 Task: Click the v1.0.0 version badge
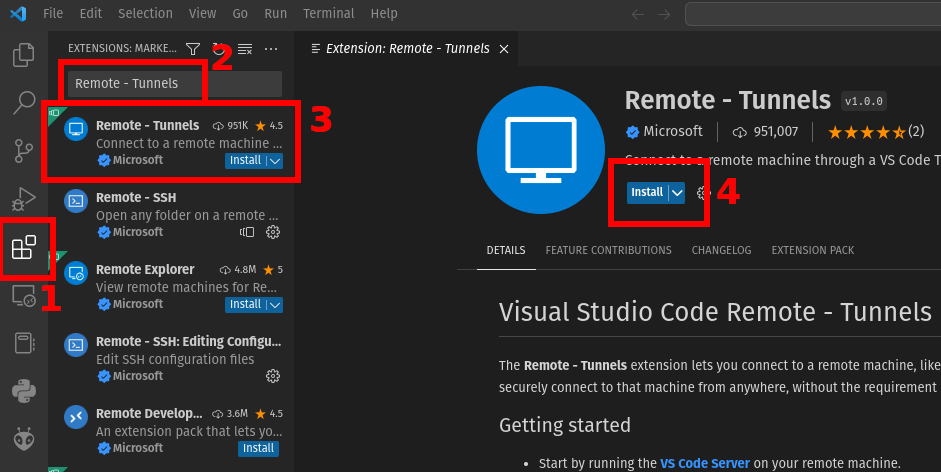[864, 101]
